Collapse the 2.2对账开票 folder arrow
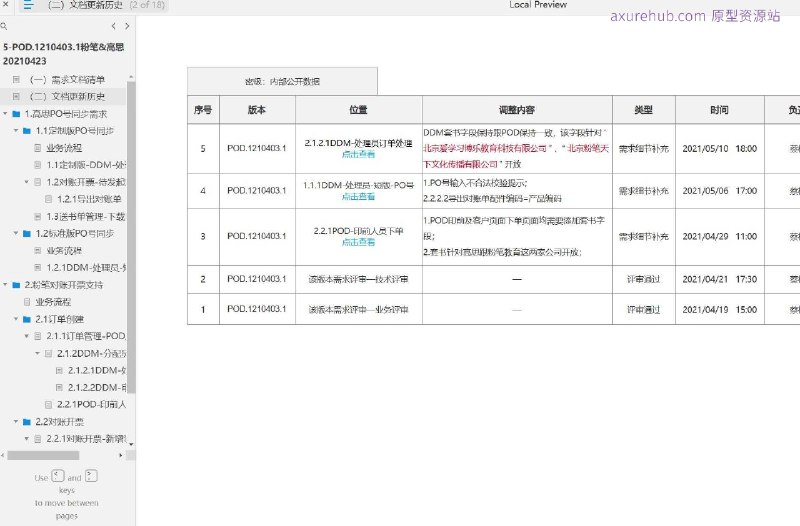The width and height of the screenshot is (800, 526). point(16,422)
